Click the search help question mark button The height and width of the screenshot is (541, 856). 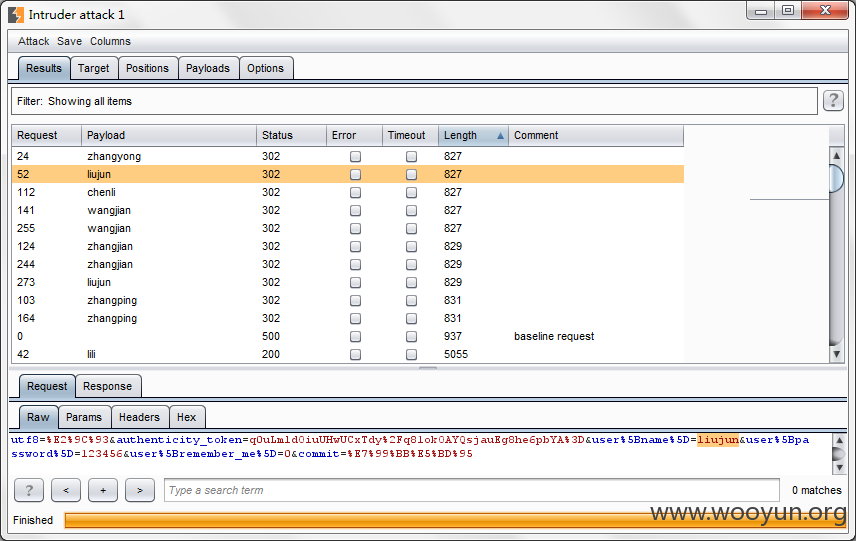click(x=29, y=490)
